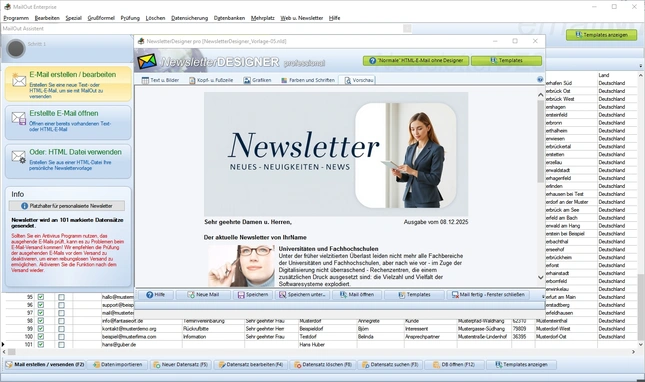Click Datensatz suchen (F3) button

coord(390,365)
